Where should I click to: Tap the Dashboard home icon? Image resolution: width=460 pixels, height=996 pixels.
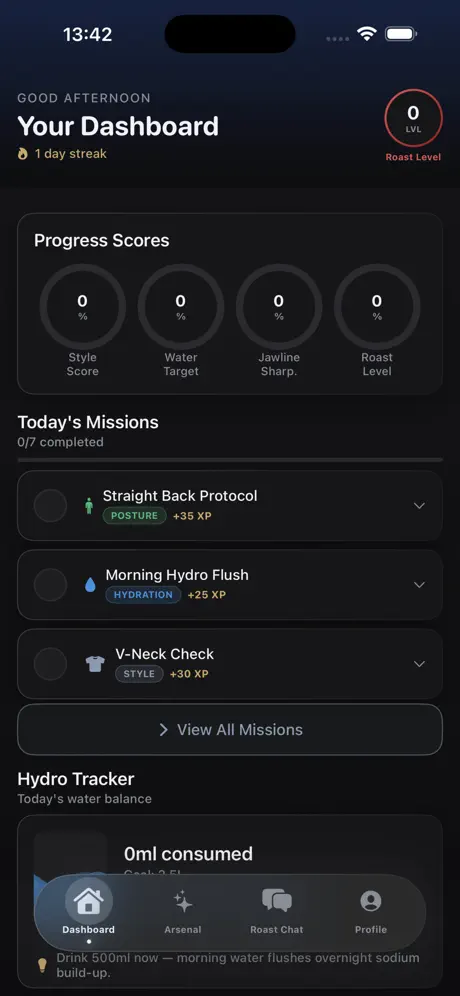coord(89,901)
